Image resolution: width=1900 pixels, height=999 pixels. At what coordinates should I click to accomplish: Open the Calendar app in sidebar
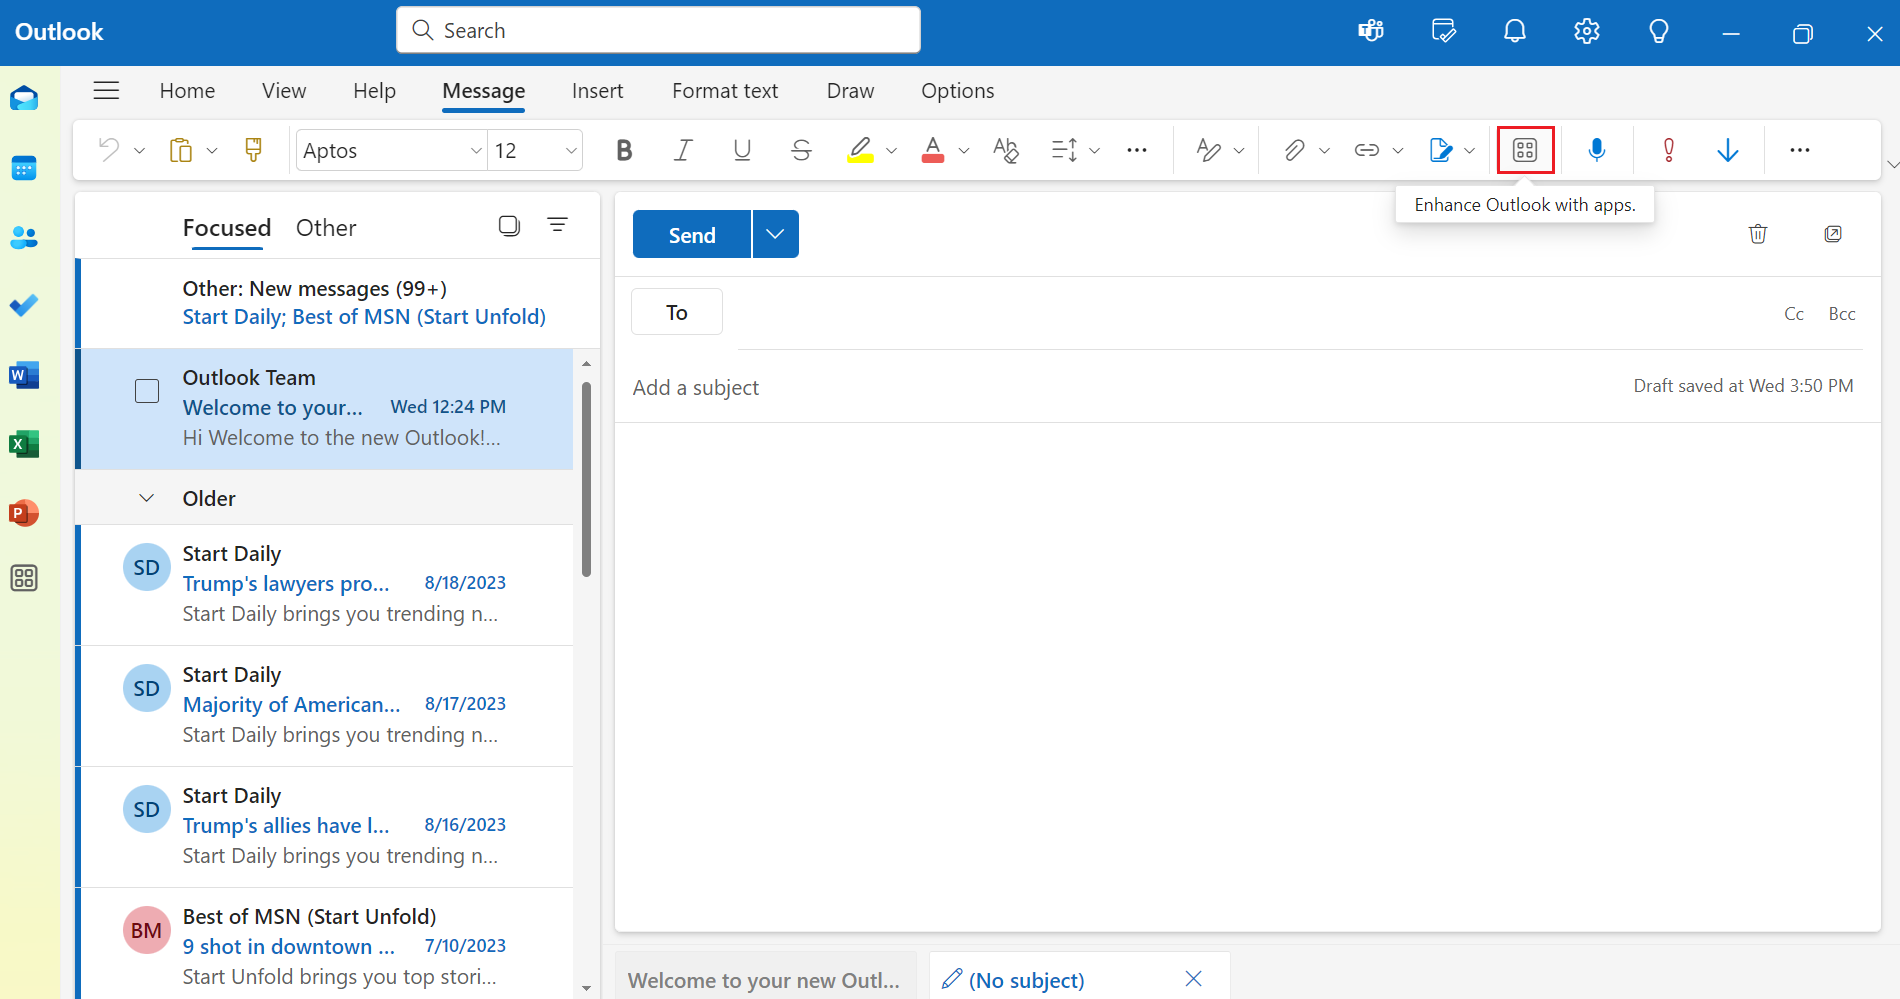[x=24, y=168]
